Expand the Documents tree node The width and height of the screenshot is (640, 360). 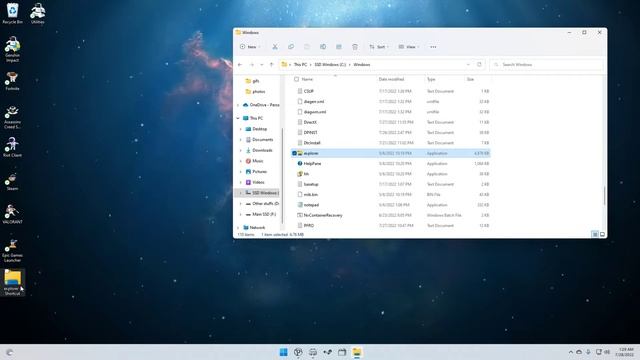tap(240, 140)
